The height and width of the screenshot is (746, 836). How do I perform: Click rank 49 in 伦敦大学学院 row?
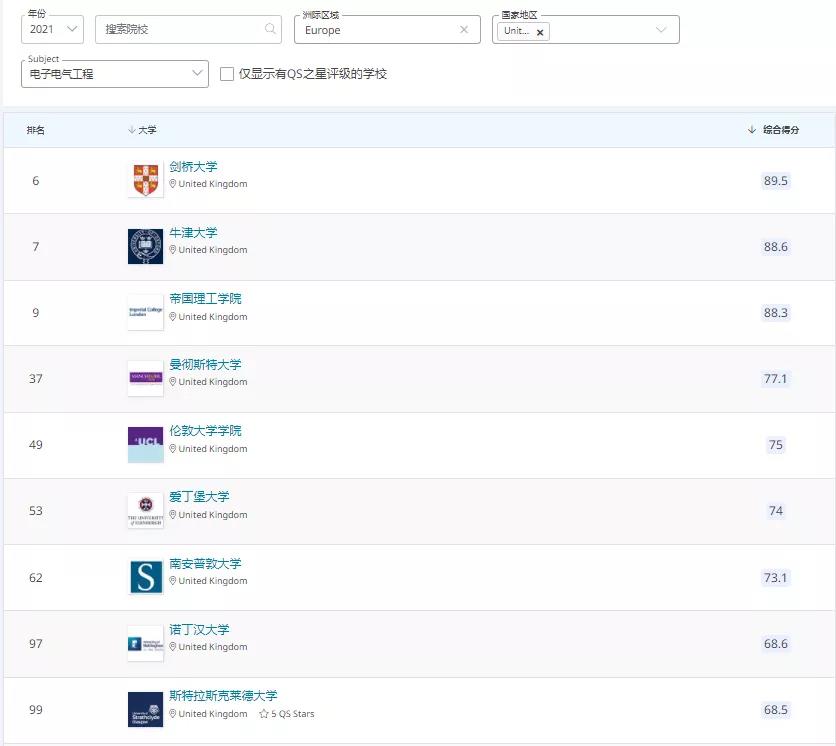pos(36,445)
